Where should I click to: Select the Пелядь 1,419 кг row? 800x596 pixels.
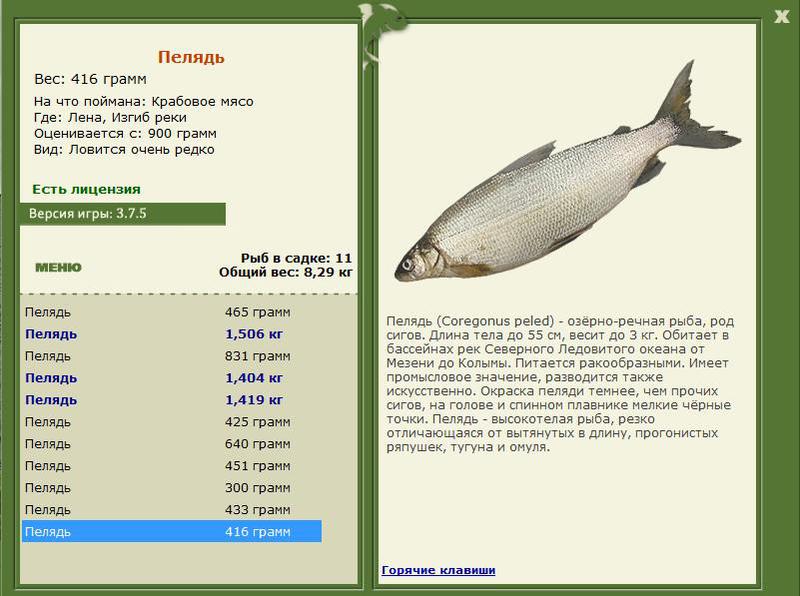coord(171,400)
